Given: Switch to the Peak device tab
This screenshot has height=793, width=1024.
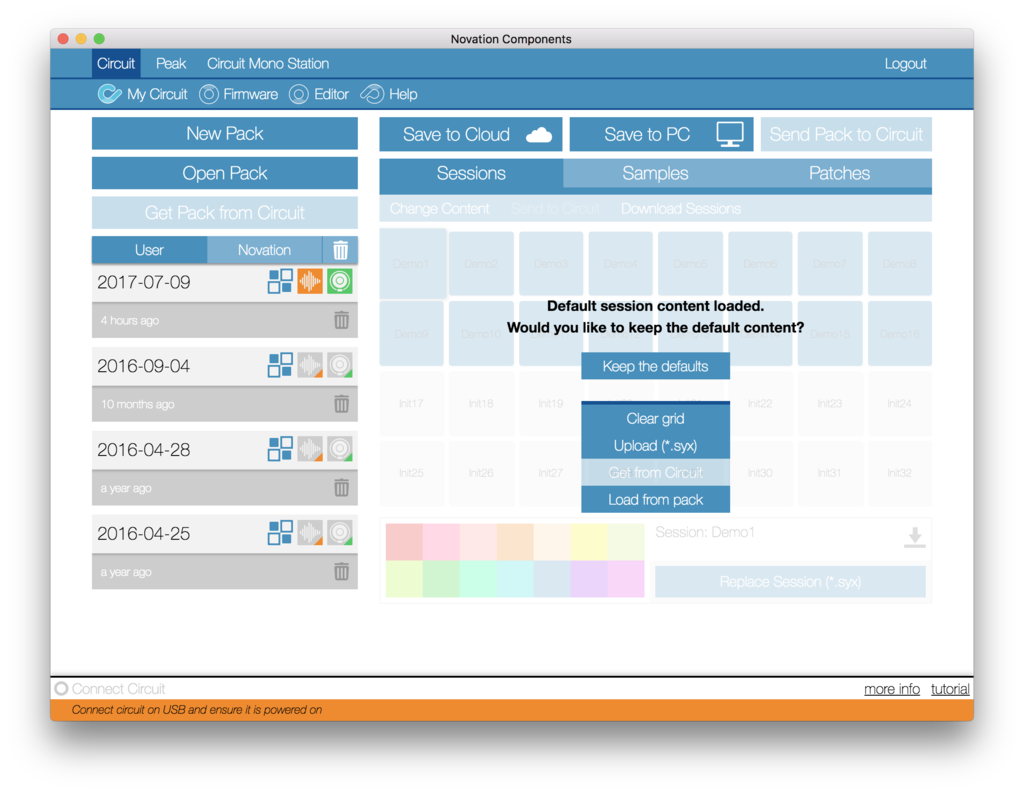Looking at the screenshot, I should coord(171,63).
